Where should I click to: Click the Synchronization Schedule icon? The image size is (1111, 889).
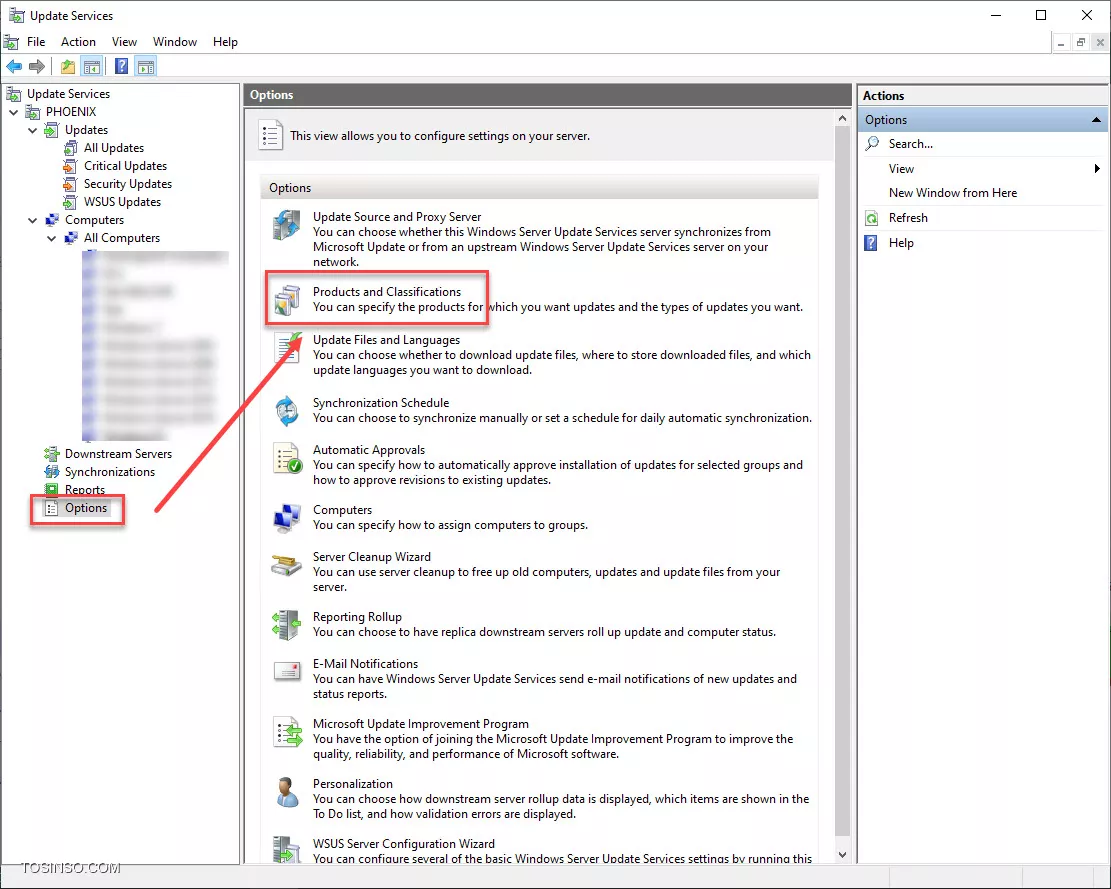287,411
